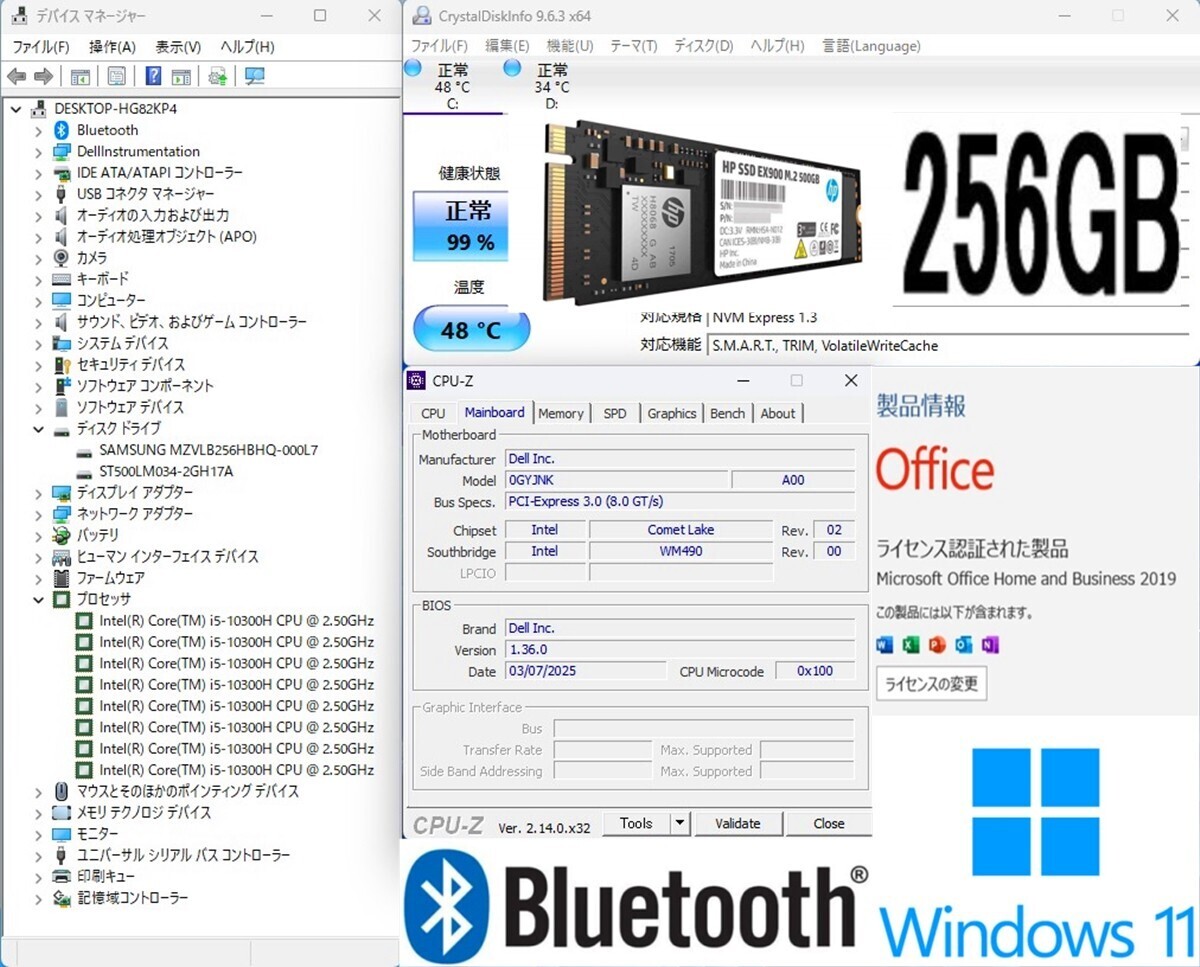Go back with Device Manager's left arrow
This screenshot has width=1200, height=967.
(x=17, y=77)
